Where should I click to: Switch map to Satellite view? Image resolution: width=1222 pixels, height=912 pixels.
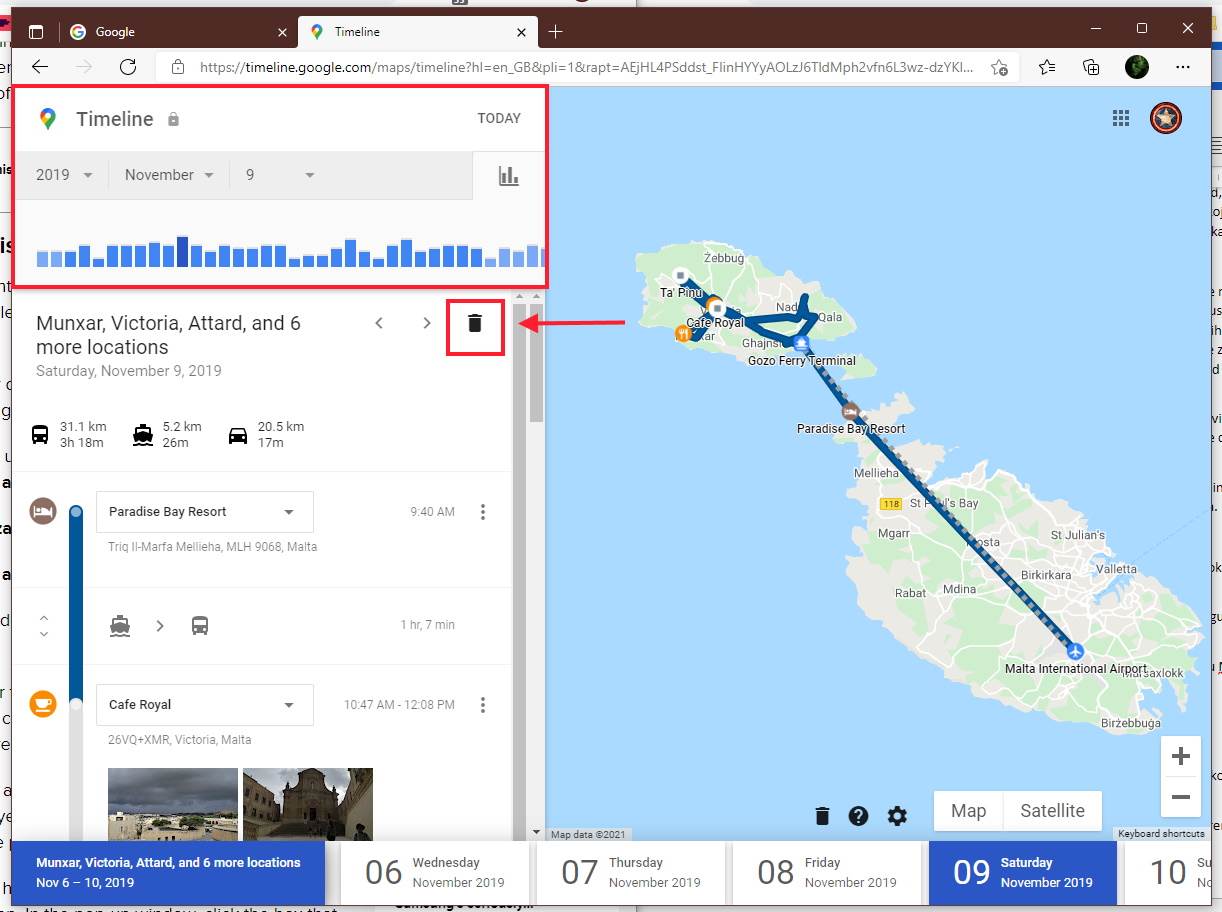point(1052,811)
